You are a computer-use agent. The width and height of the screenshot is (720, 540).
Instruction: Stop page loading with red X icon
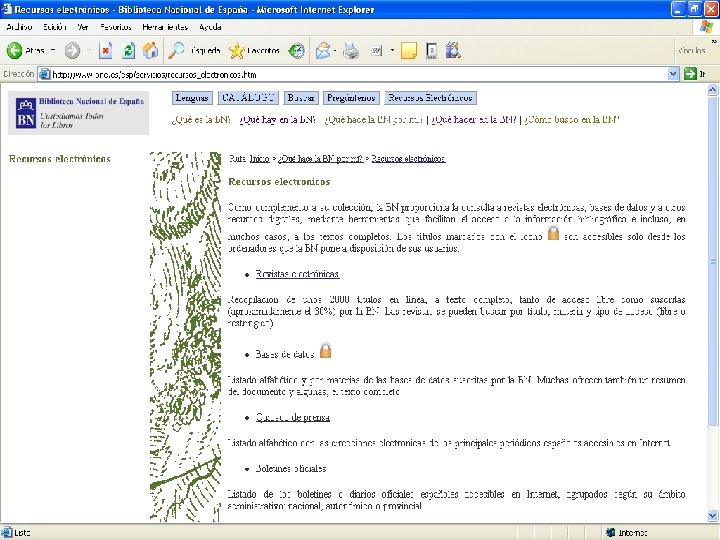point(106,51)
